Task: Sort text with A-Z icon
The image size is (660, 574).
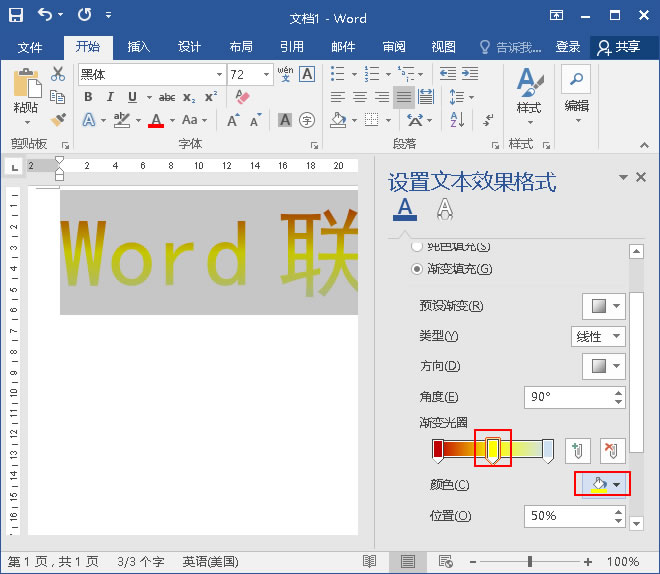Action: 457,120
